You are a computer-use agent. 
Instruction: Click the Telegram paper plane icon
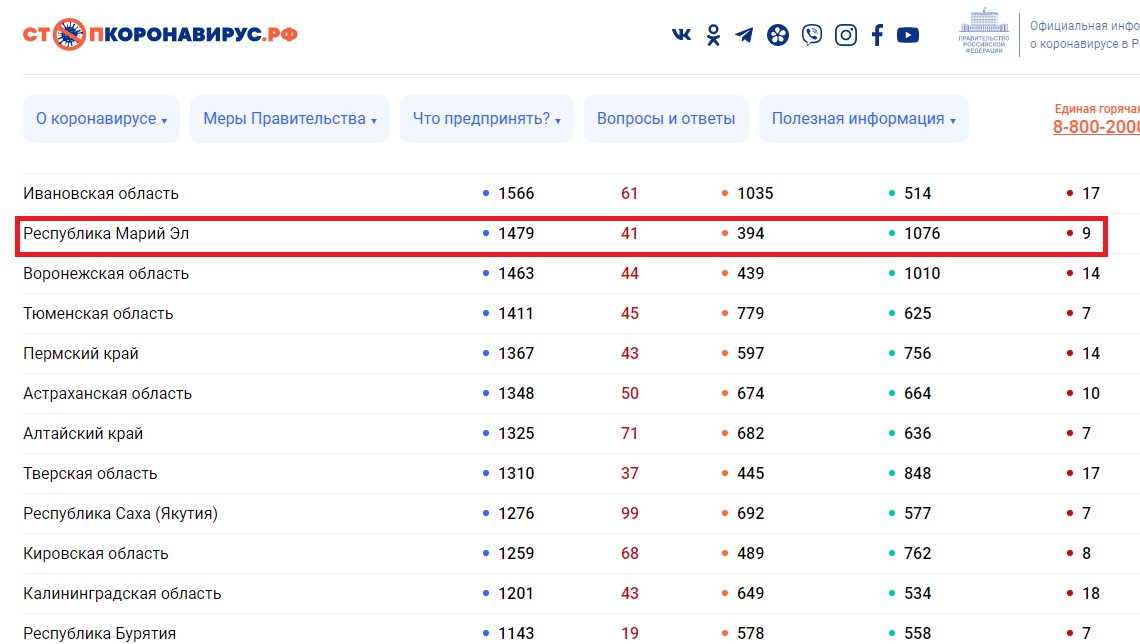point(744,35)
